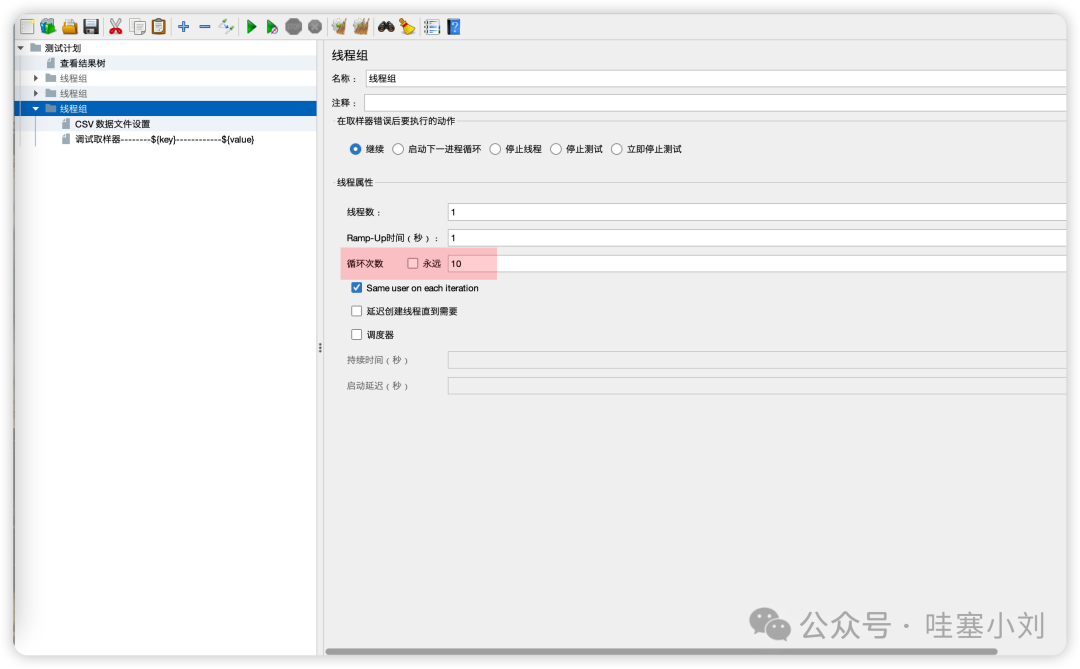Expand all nodes with plus icon
The height and width of the screenshot is (669, 1080).
pyautogui.click(x=183, y=27)
